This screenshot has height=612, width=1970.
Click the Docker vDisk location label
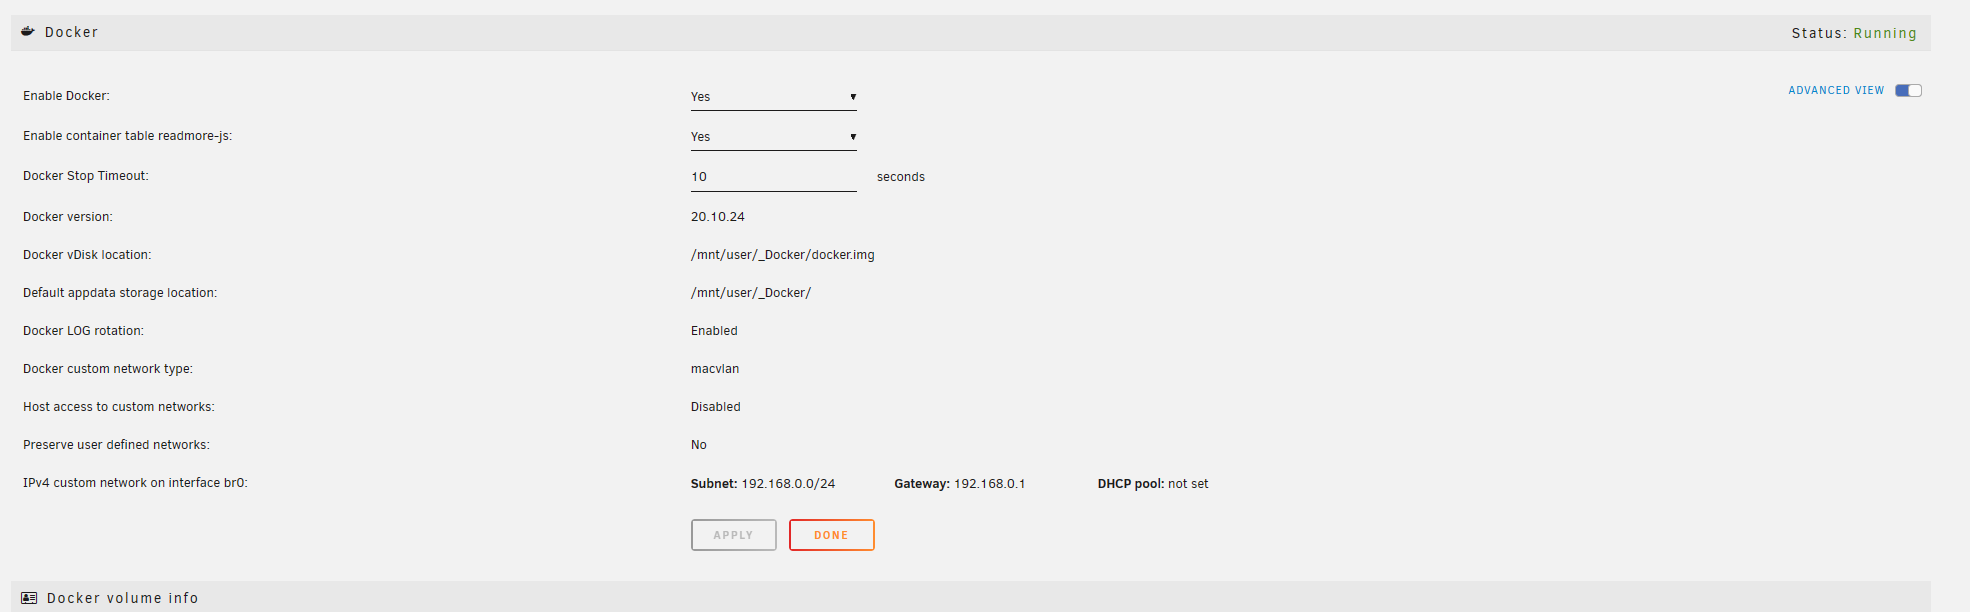click(x=87, y=255)
